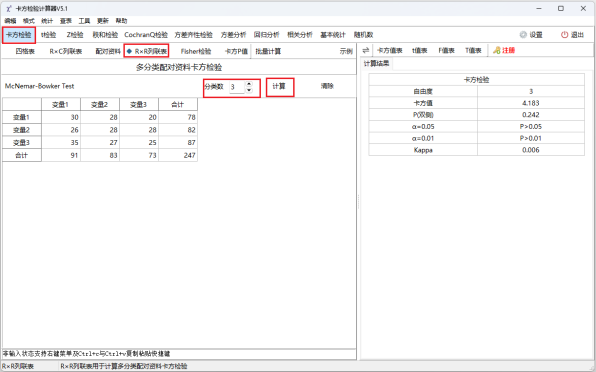596x372 pixels.
Task: Switch to the Z检验 tab
Action: pos(75,35)
